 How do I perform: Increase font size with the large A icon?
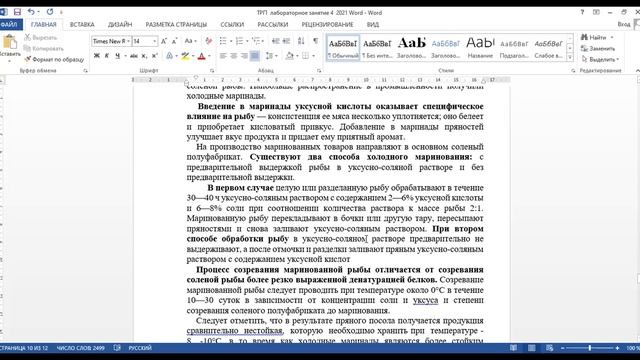pos(164,41)
